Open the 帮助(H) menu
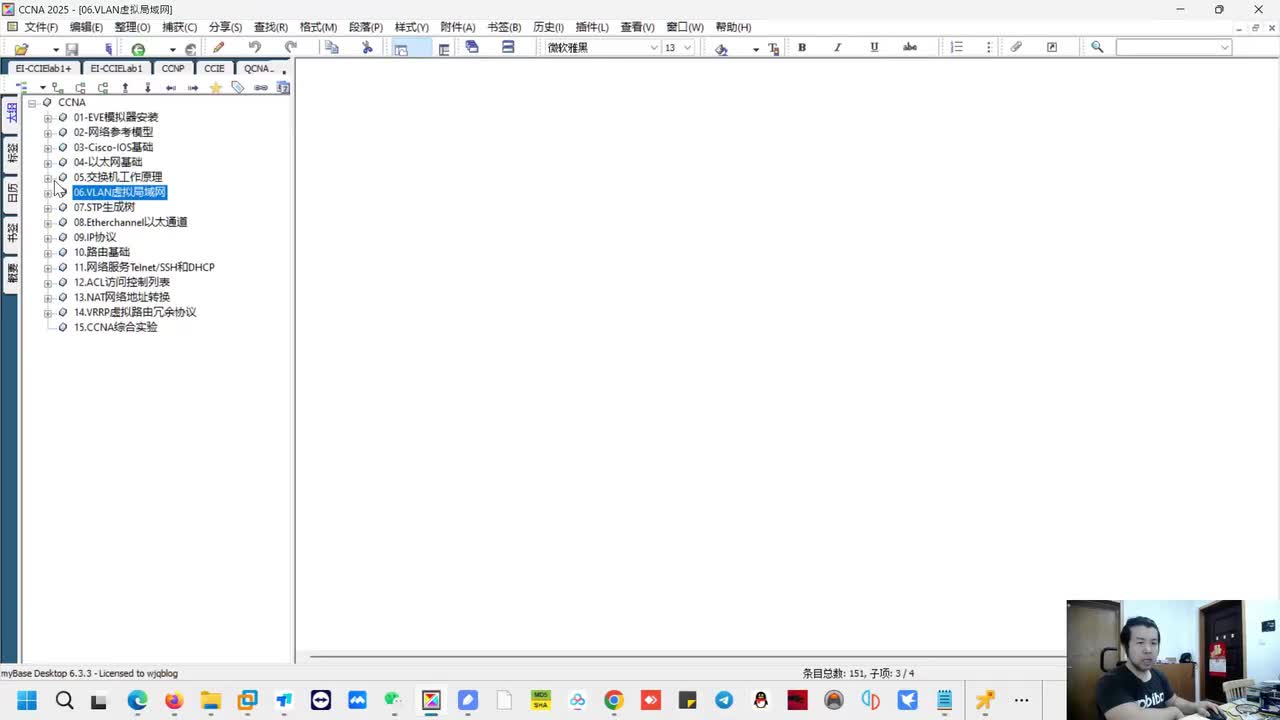This screenshot has width=1280, height=720. coord(733,27)
